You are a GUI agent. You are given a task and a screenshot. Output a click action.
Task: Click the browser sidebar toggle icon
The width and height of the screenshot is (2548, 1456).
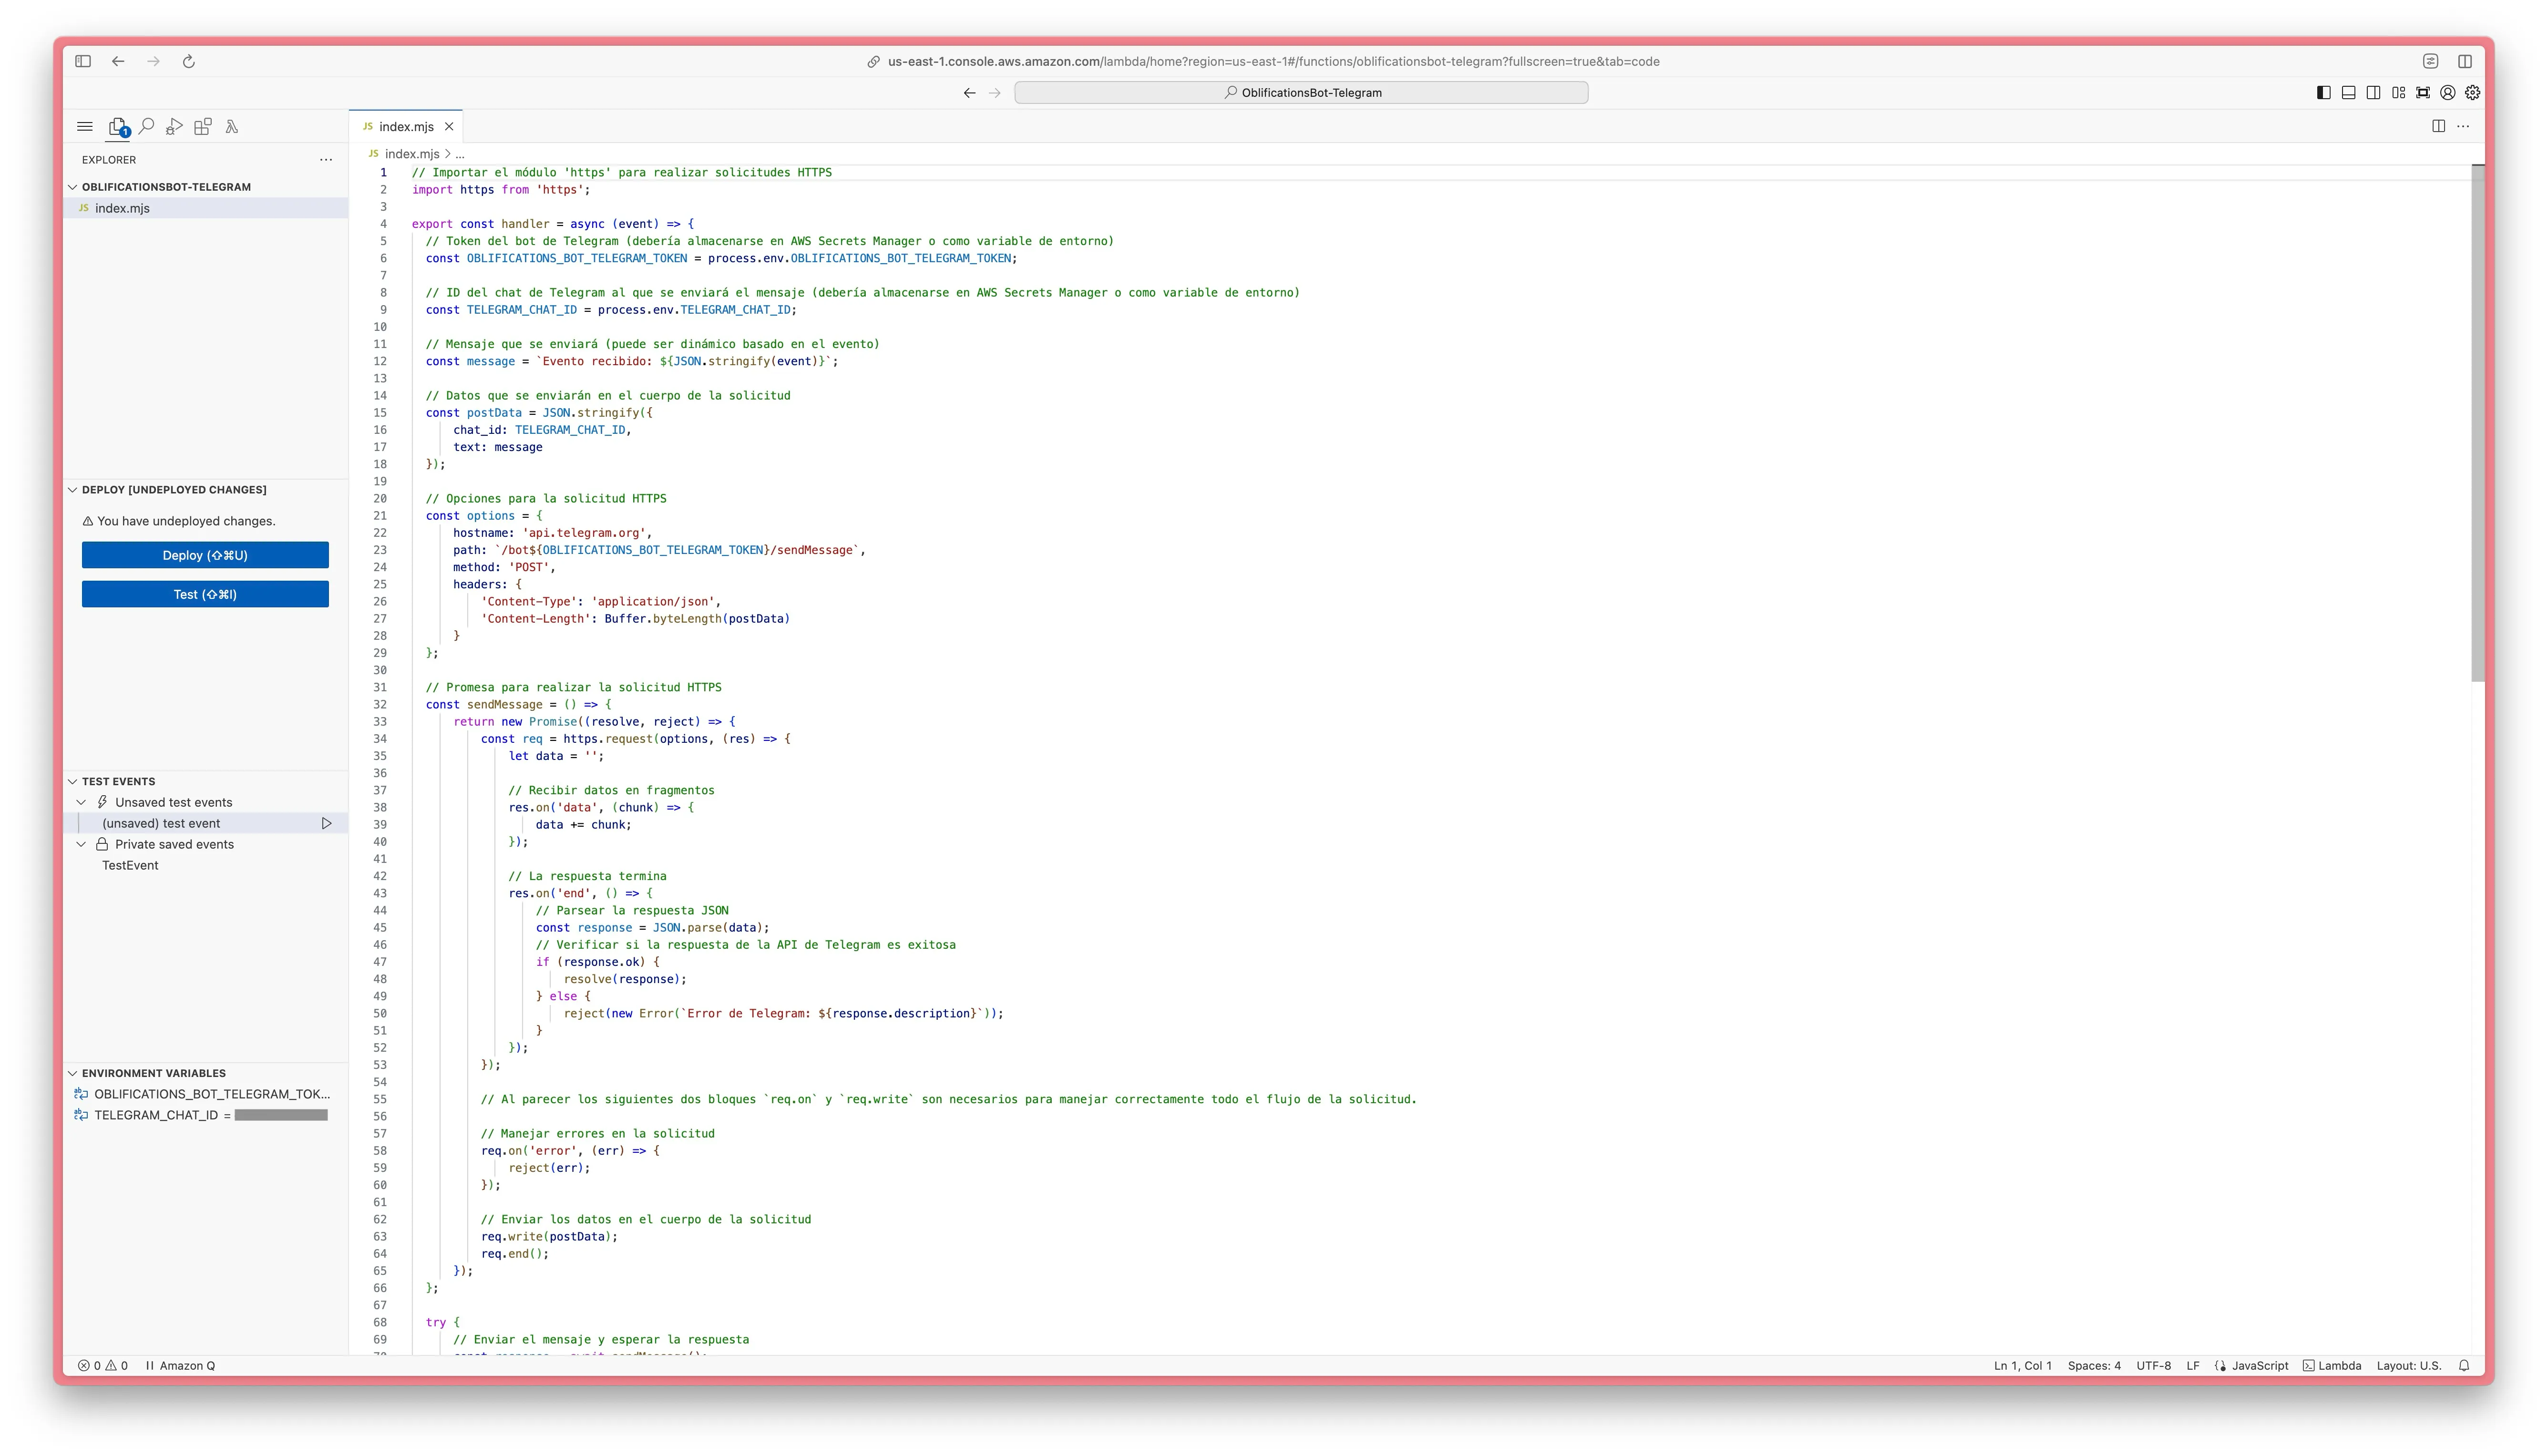(x=83, y=61)
